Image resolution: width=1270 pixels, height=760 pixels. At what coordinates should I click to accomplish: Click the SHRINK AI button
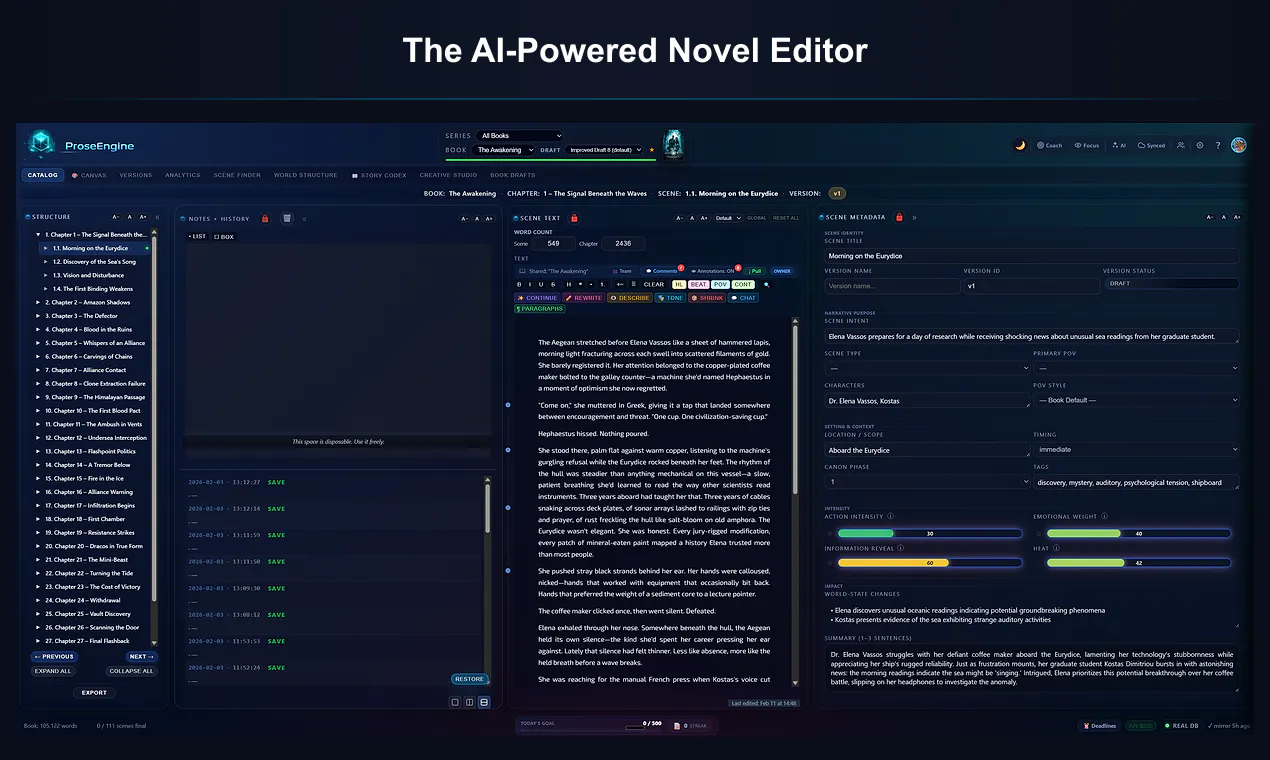pos(707,298)
